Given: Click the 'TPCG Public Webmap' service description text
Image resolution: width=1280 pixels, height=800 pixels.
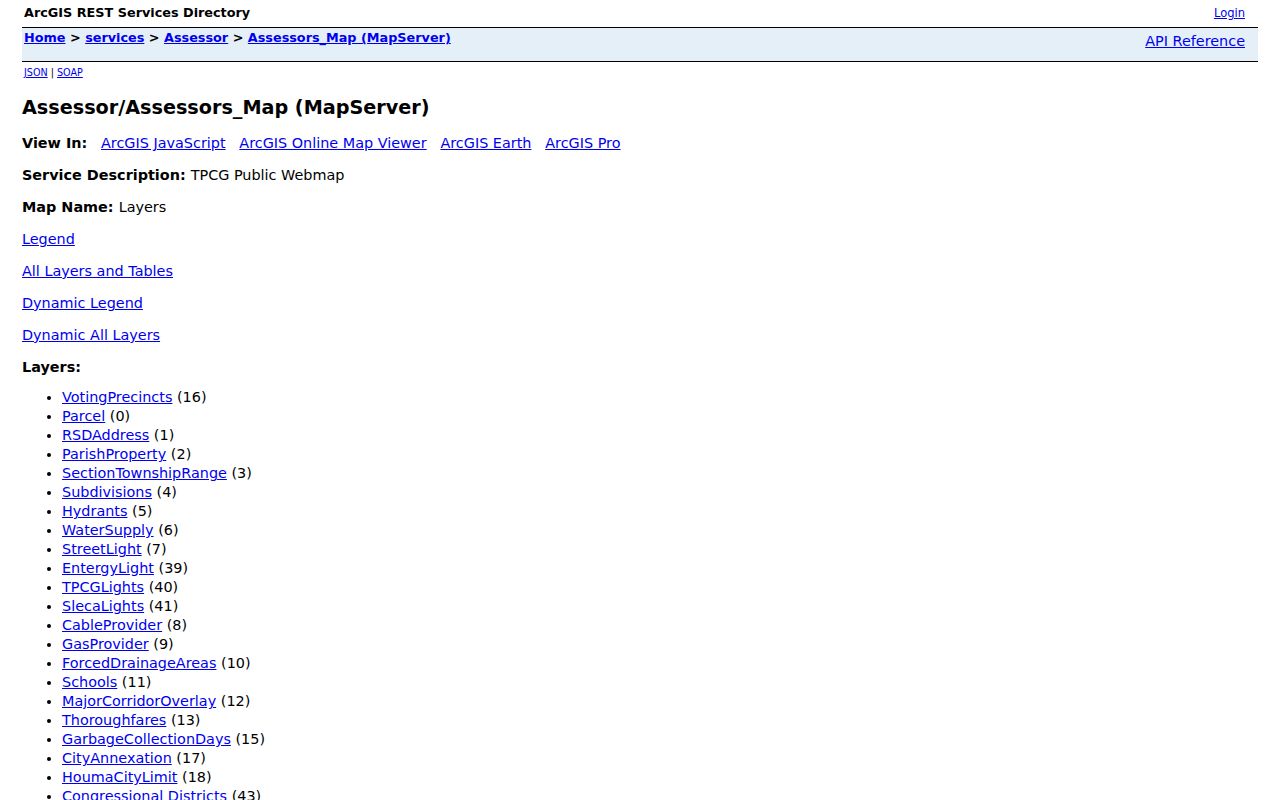Looking at the screenshot, I should [267, 175].
